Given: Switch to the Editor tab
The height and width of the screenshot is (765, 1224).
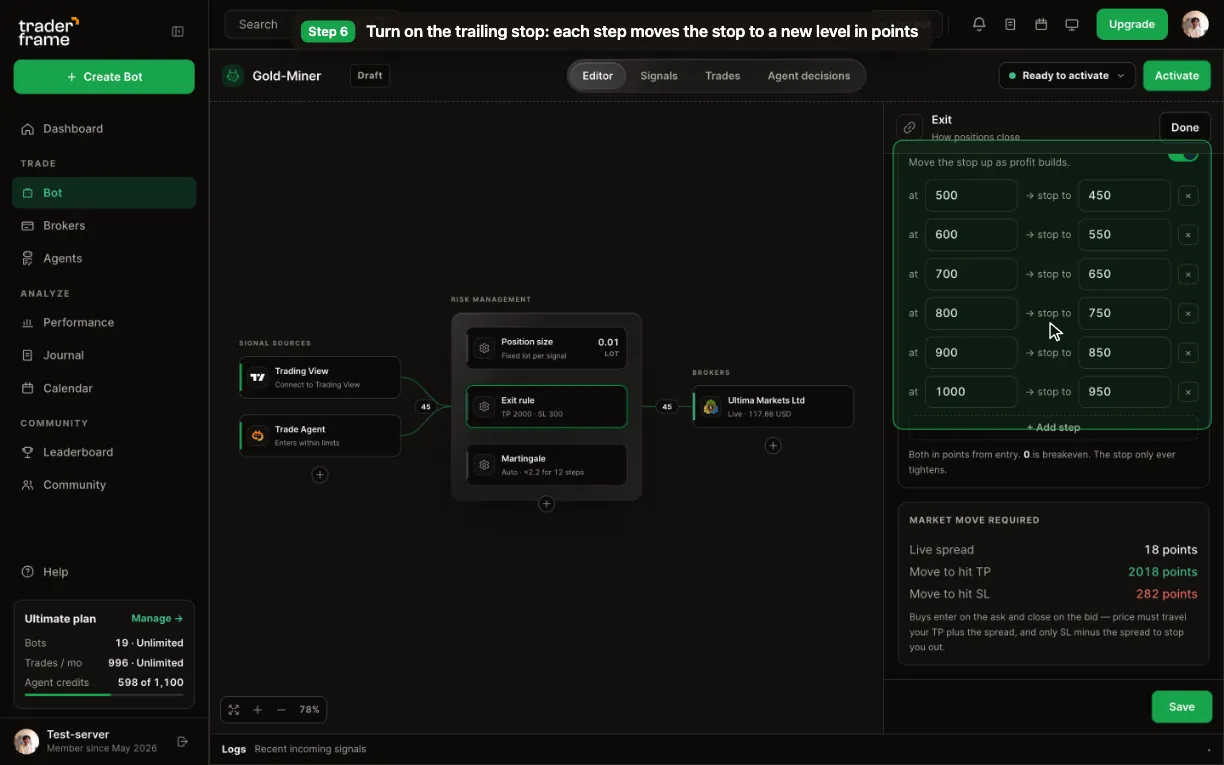Looking at the screenshot, I should point(598,76).
